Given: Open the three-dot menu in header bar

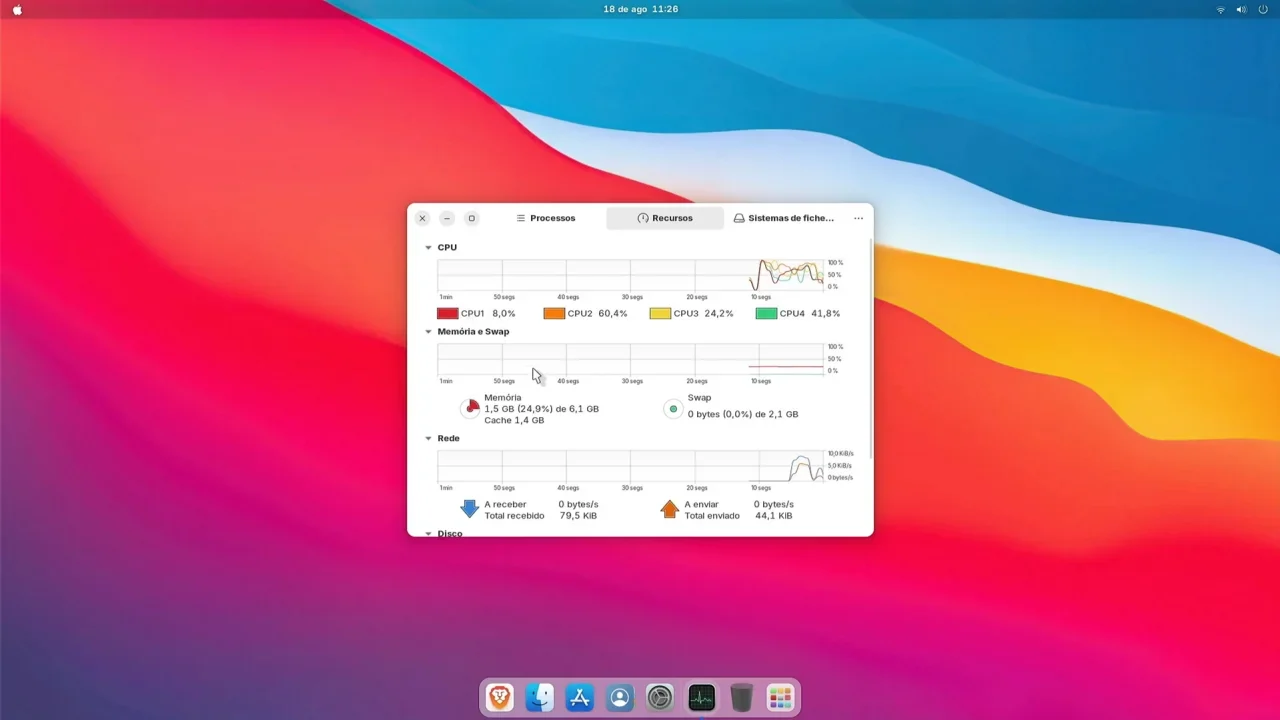Looking at the screenshot, I should point(858,218).
